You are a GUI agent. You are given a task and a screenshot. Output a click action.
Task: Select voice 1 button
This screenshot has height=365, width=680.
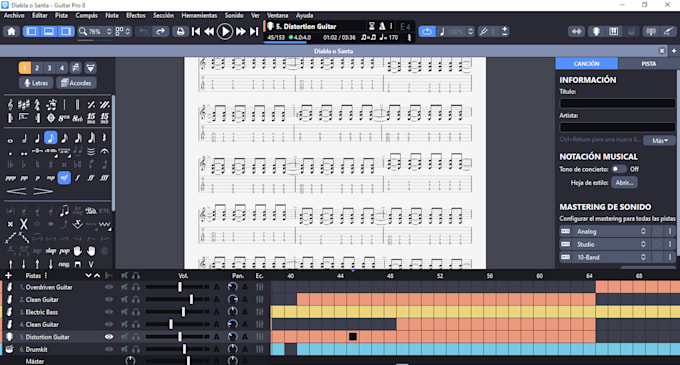[x=25, y=68]
